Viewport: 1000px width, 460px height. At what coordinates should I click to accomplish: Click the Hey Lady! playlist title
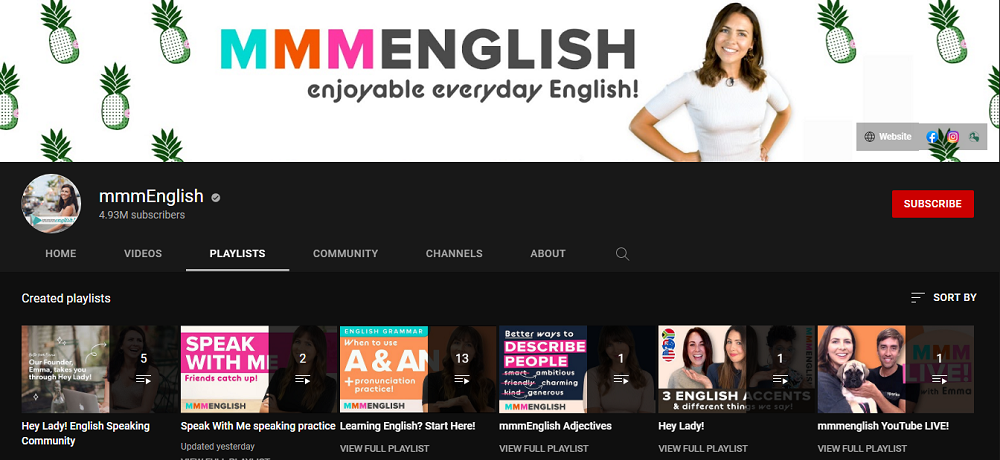pyautogui.click(x=681, y=426)
